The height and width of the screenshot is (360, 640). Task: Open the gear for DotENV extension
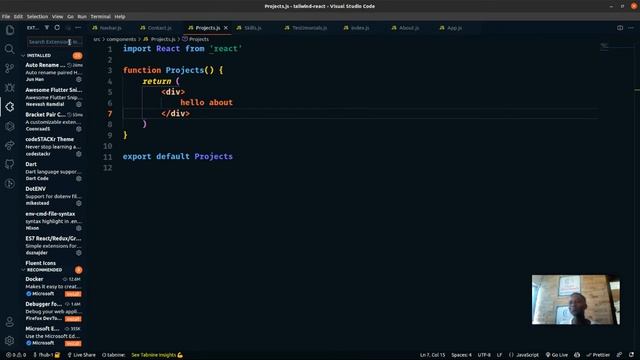pyautogui.click(x=79, y=203)
